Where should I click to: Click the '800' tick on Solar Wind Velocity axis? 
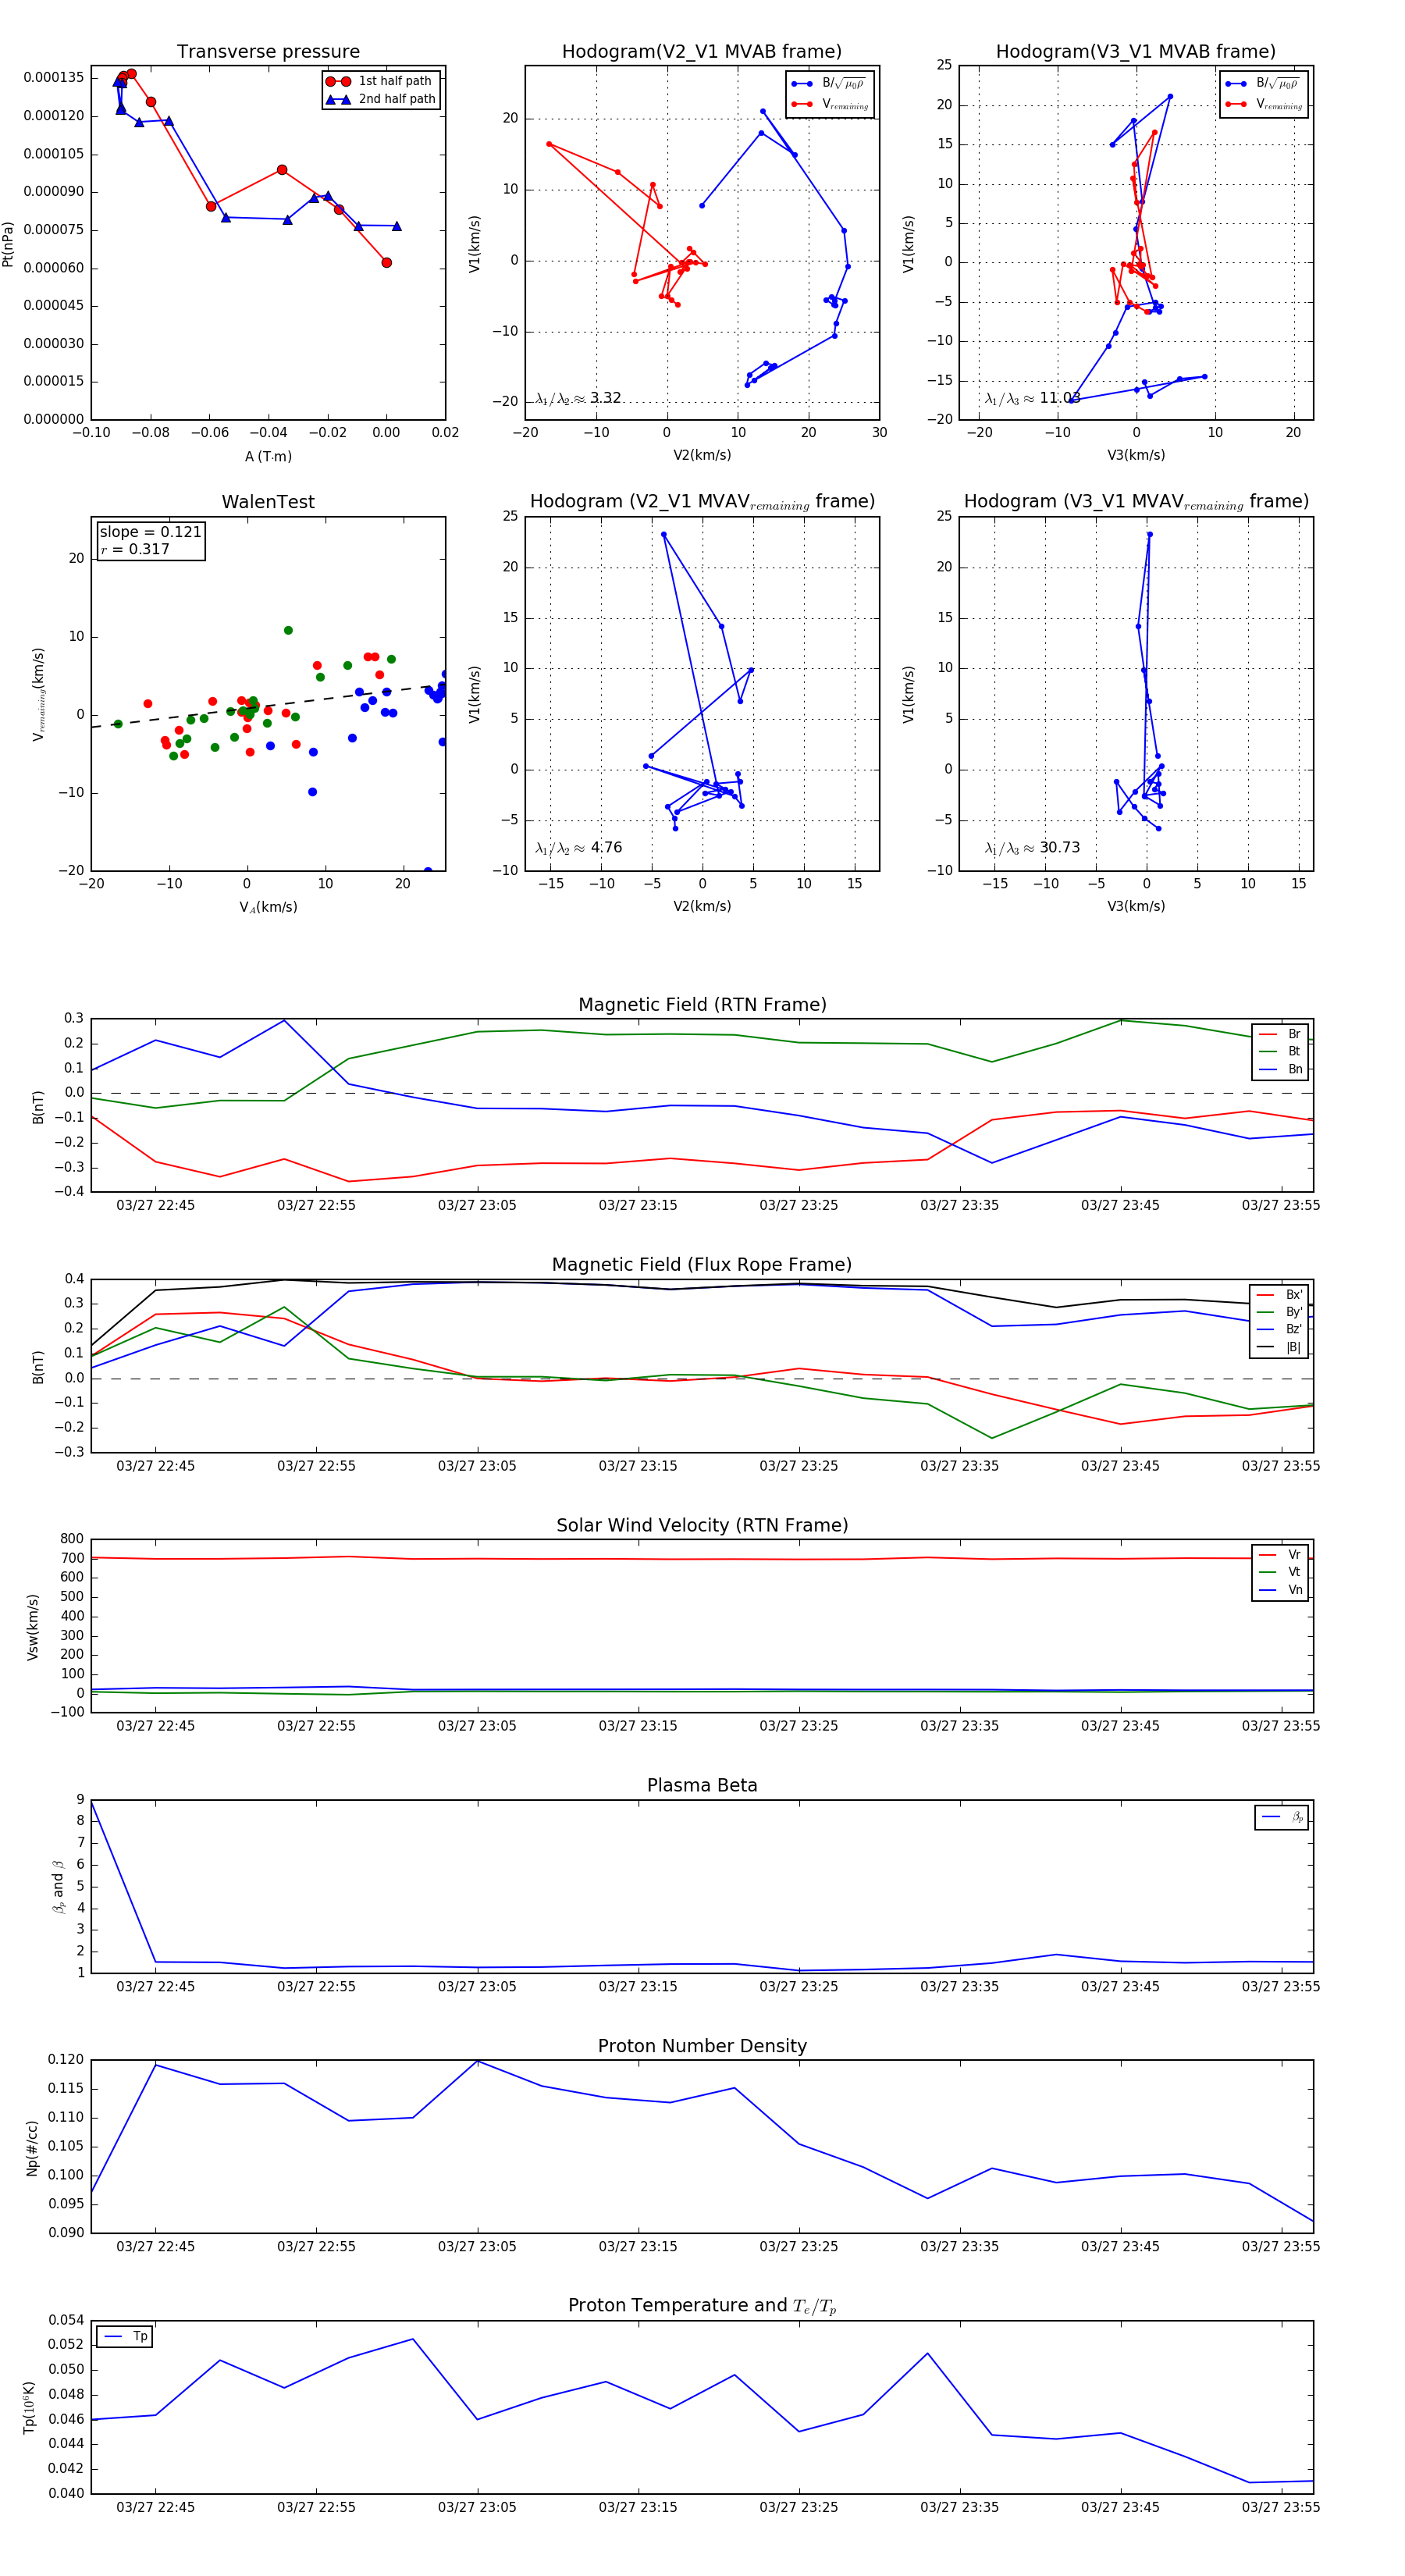click(72, 1539)
